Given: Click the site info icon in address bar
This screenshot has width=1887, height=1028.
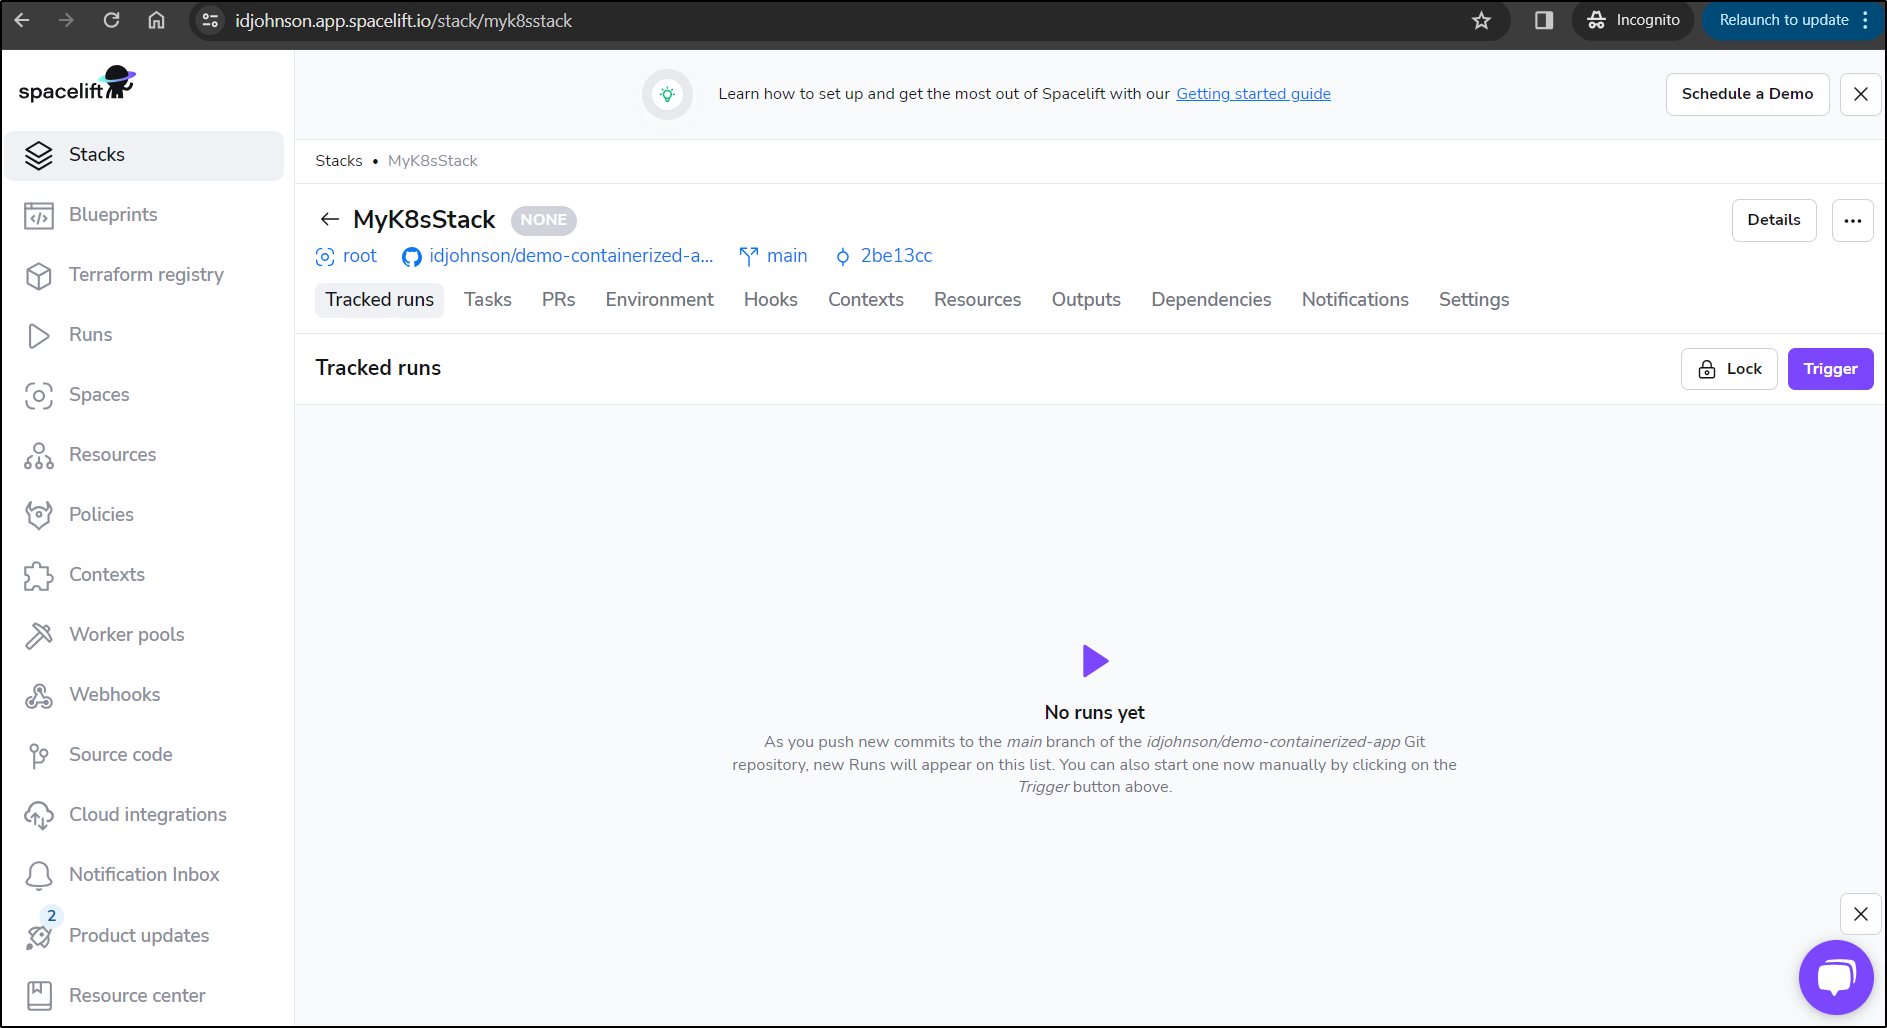Looking at the screenshot, I should 210,20.
